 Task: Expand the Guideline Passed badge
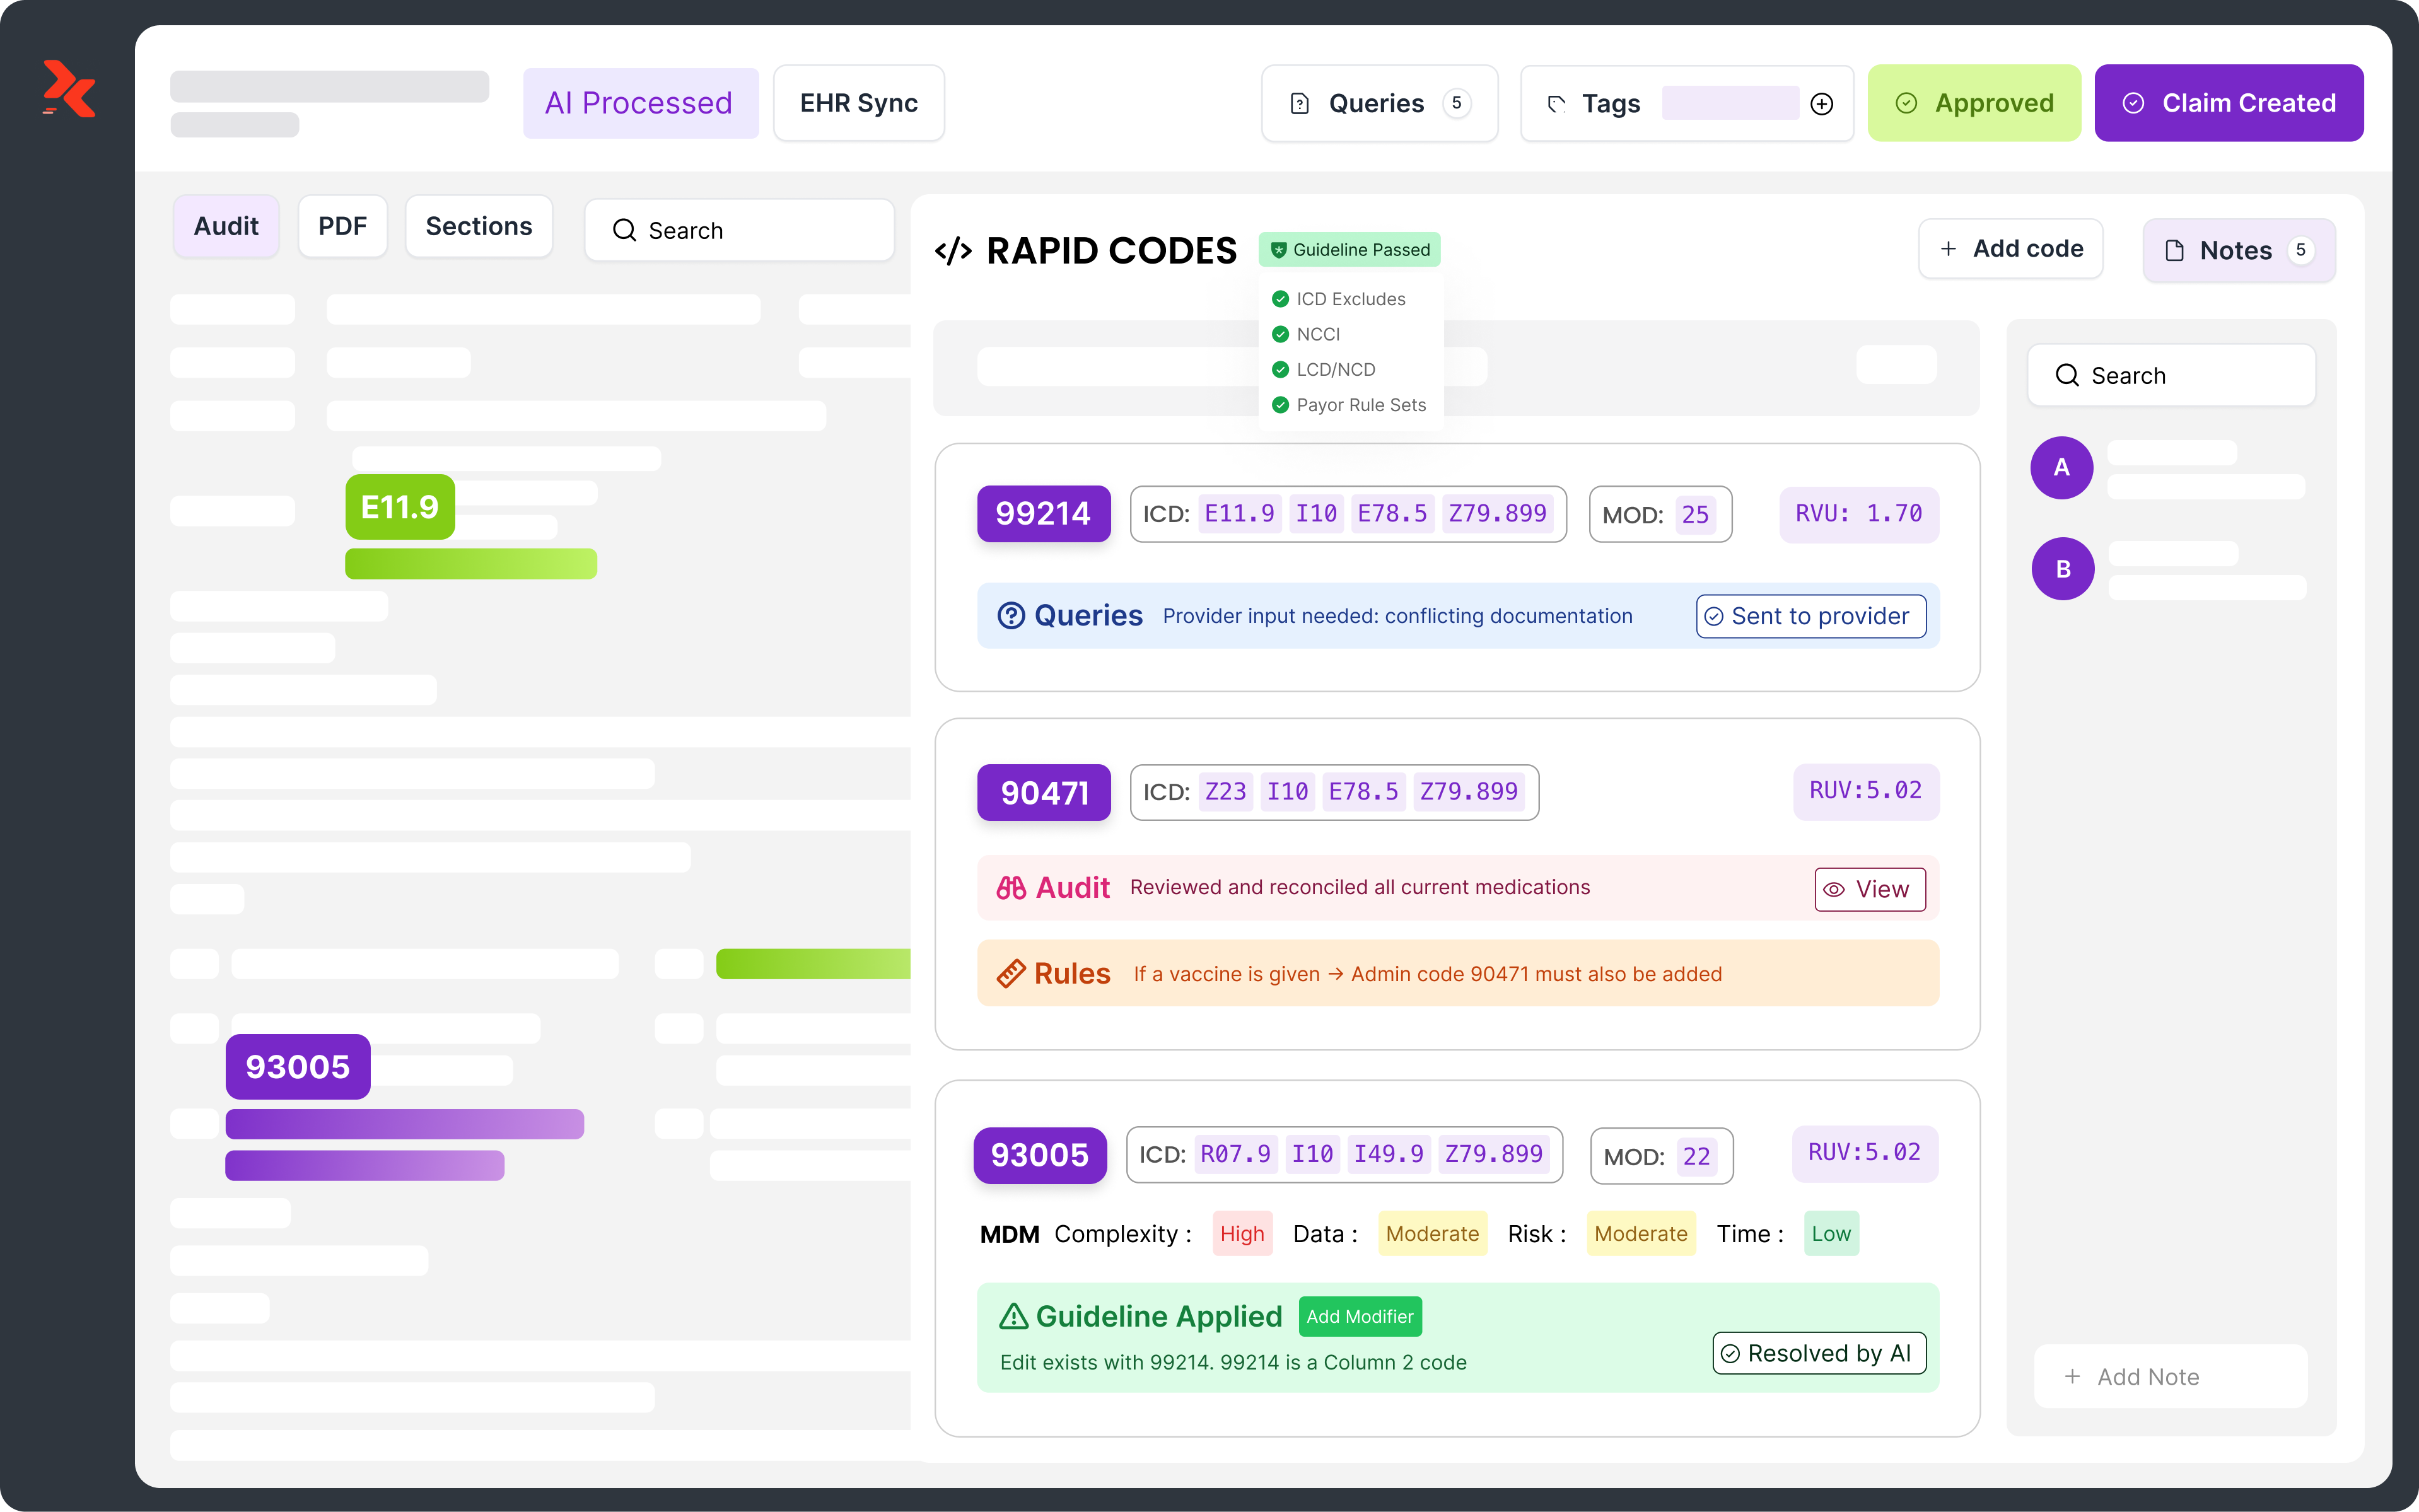click(1349, 250)
